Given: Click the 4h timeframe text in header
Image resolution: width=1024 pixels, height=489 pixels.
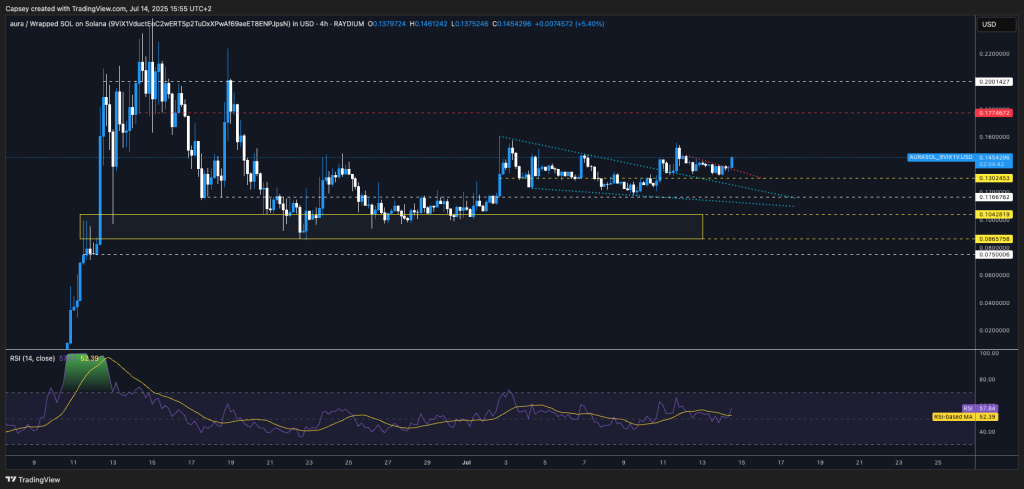Looking at the screenshot, I should tap(322, 22).
